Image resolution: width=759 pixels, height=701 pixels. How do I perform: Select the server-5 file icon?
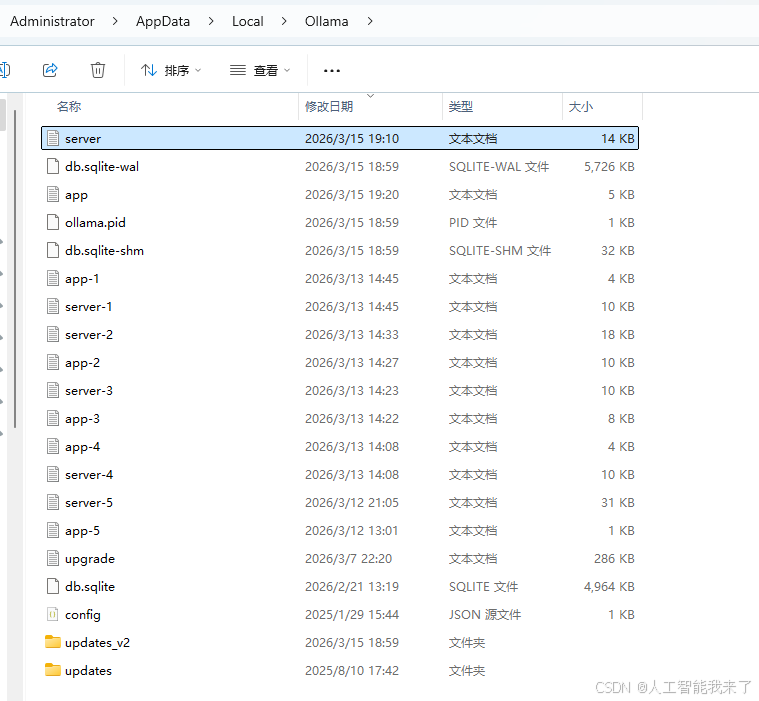tap(53, 503)
